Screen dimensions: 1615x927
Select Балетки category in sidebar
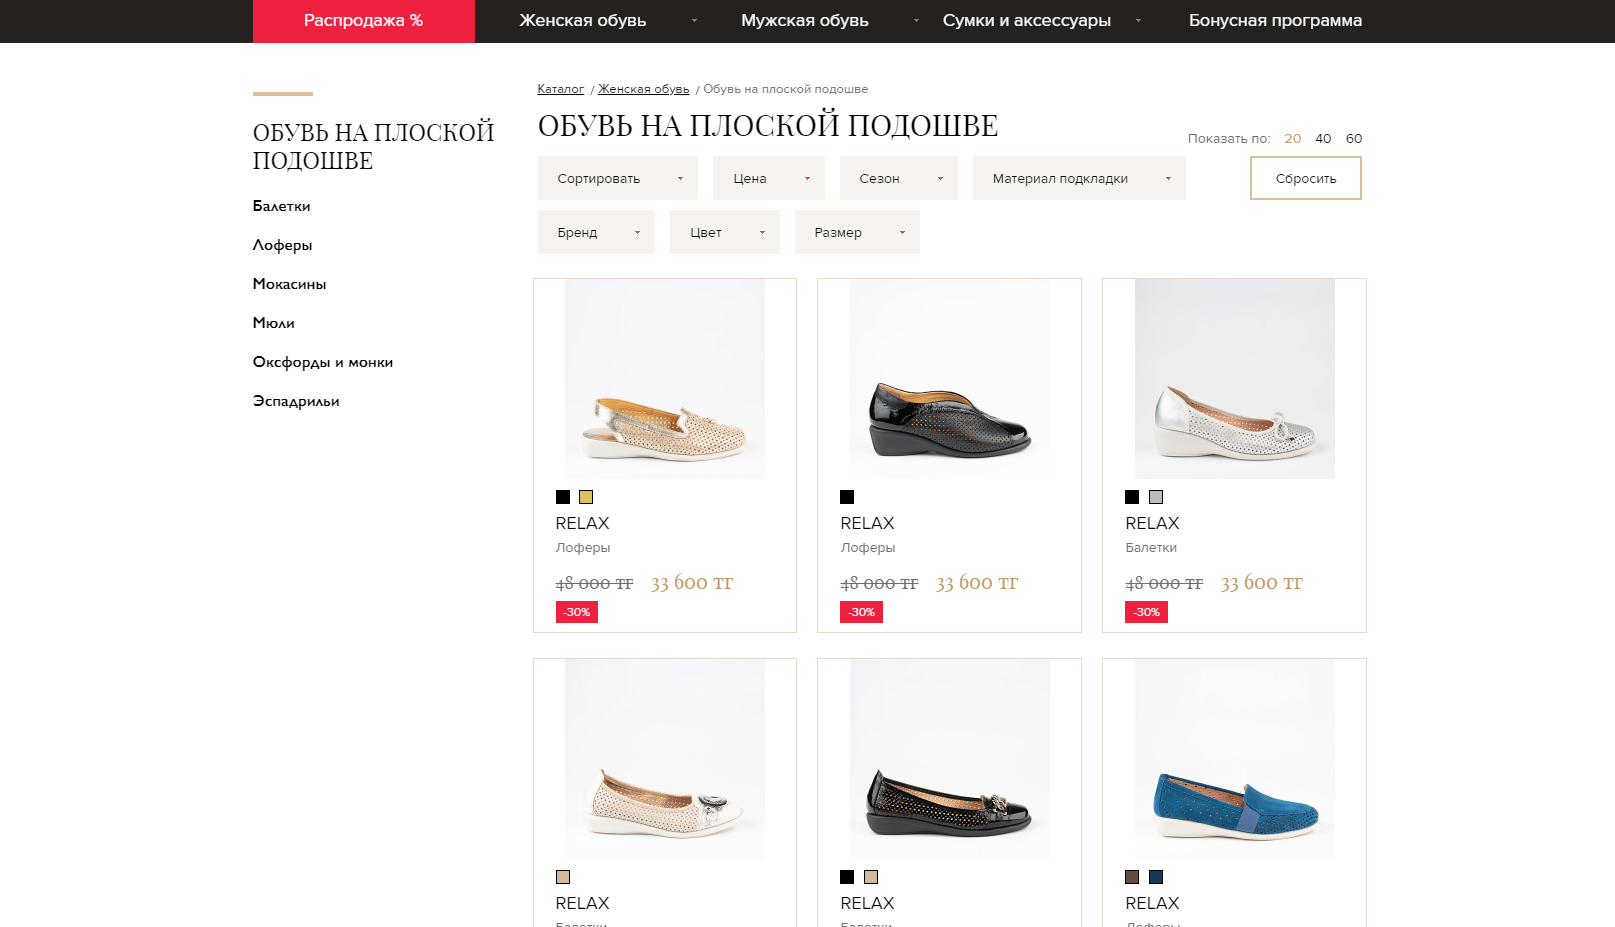click(282, 206)
